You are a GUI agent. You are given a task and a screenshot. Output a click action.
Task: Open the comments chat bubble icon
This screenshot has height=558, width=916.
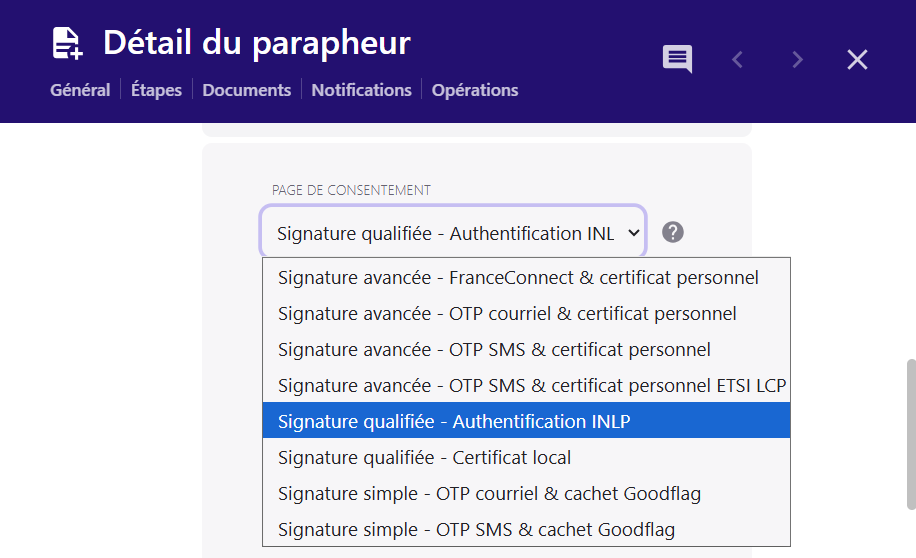(677, 59)
